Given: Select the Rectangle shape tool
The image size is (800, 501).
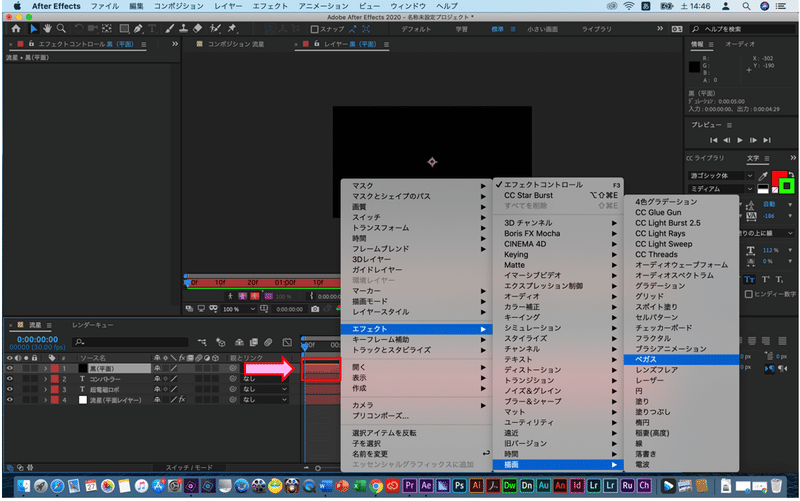Looking at the screenshot, I should click(x=124, y=29).
